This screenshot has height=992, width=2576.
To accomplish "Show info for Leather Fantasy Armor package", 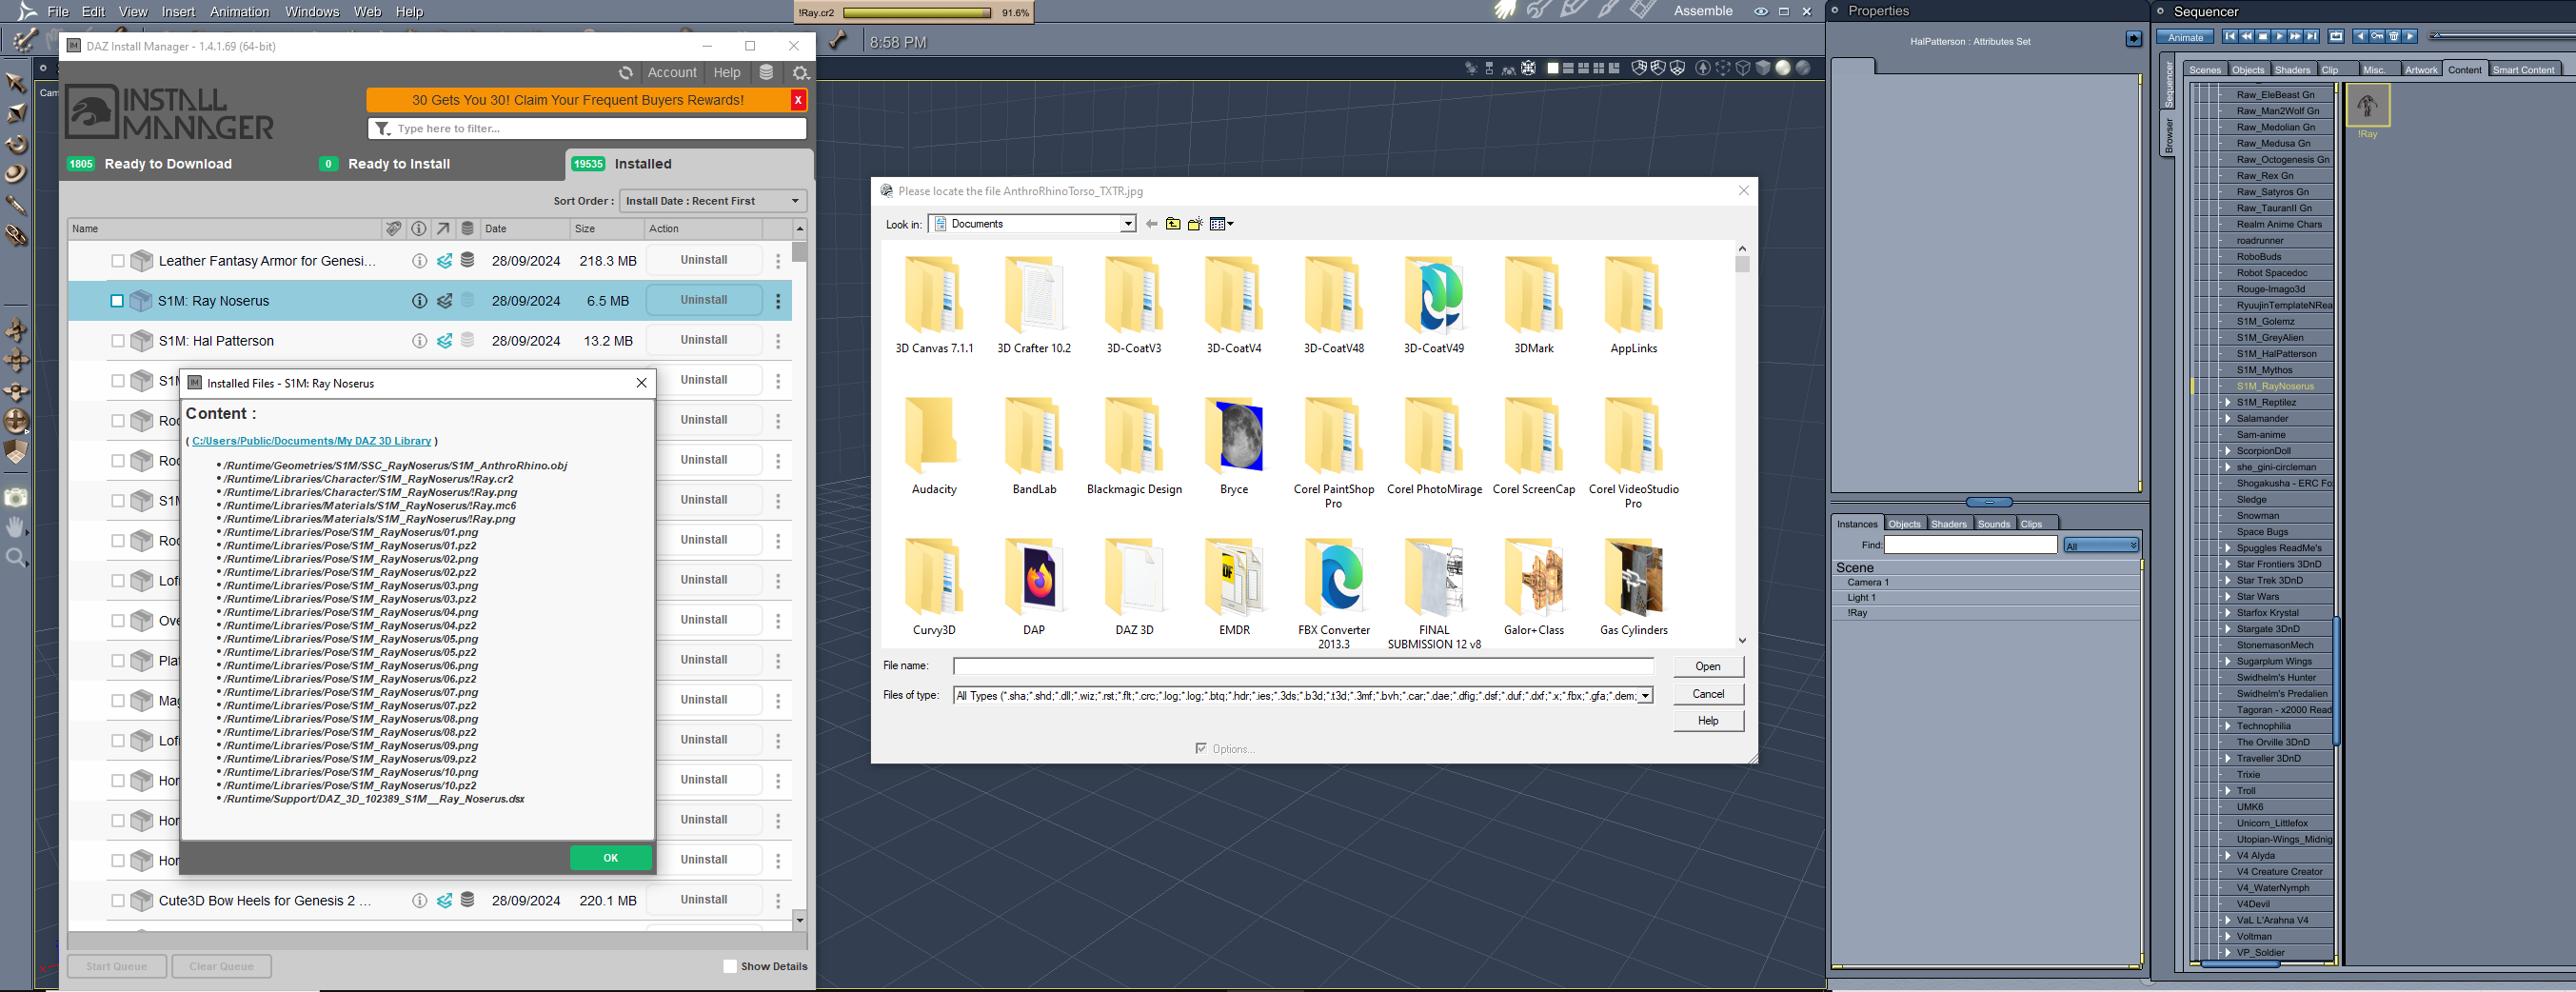I will 419,261.
